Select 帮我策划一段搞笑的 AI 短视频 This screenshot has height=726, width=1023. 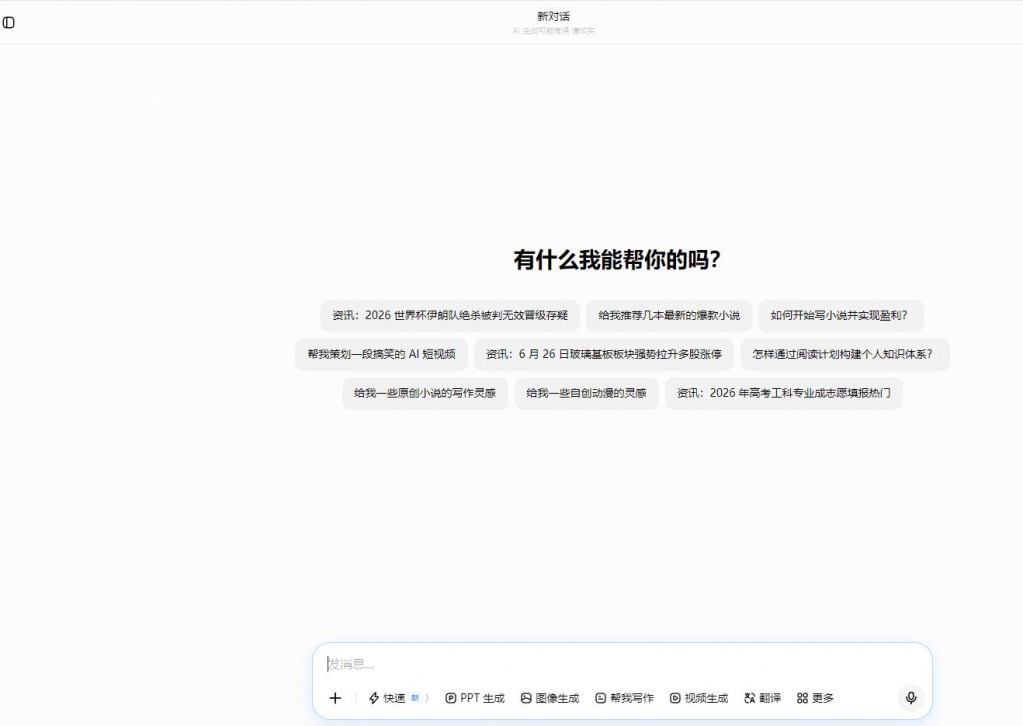[x=381, y=354]
